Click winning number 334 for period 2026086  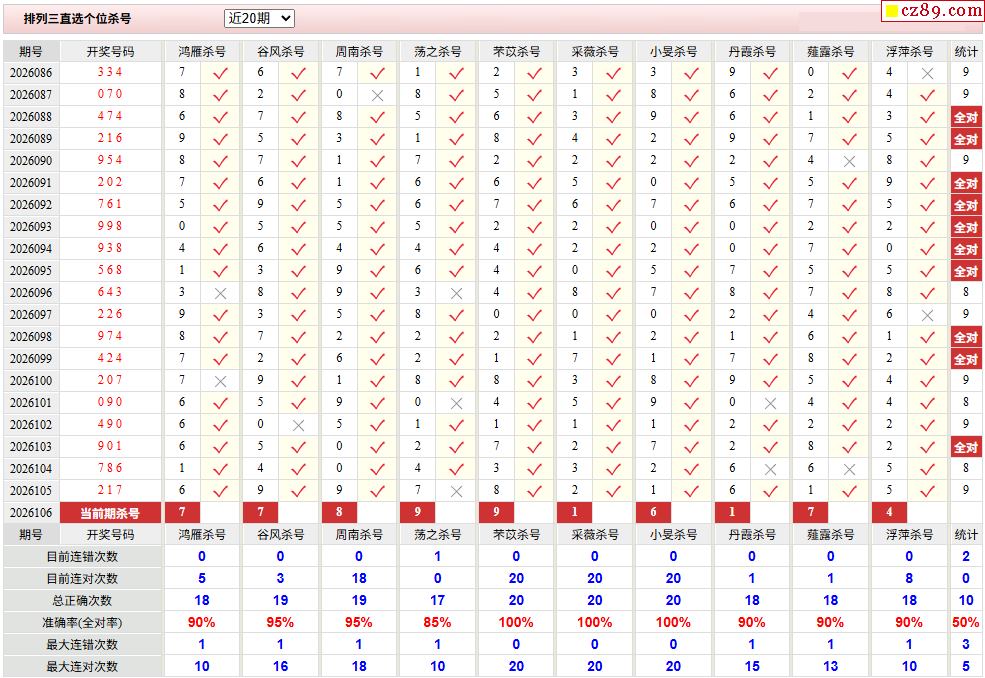pyautogui.click(x=110, y=72)
